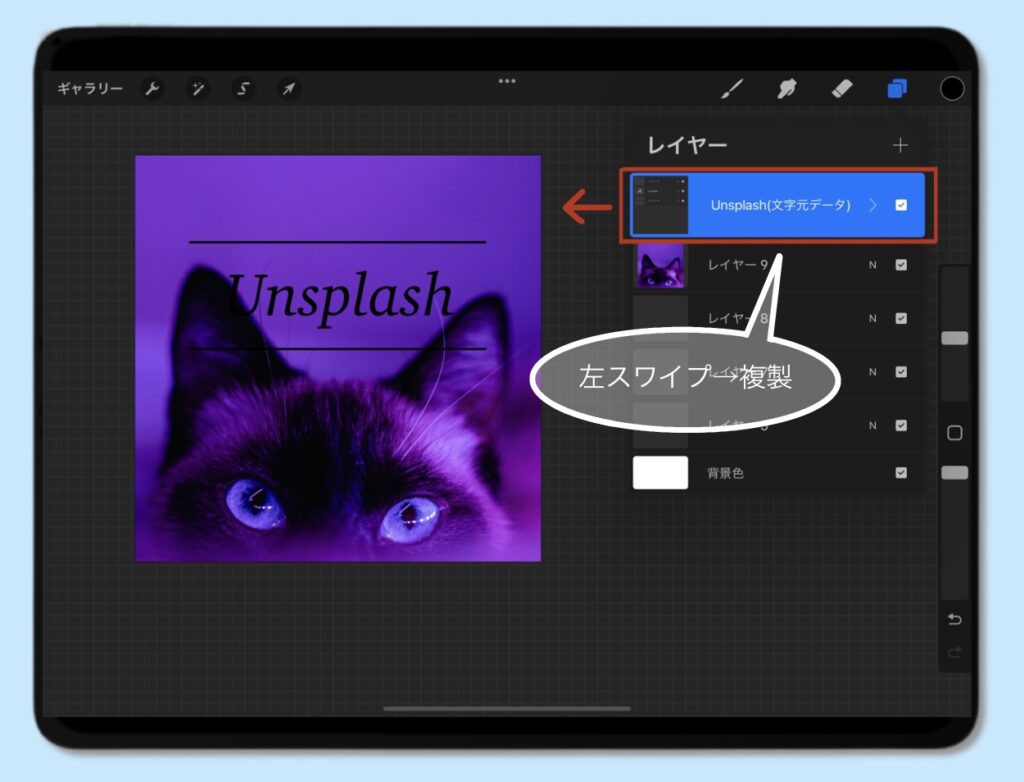The width and height of the screenshot is (1024, 782).
Task: Close the Layers panel via layers icon
Action: [x=897, y=88]
